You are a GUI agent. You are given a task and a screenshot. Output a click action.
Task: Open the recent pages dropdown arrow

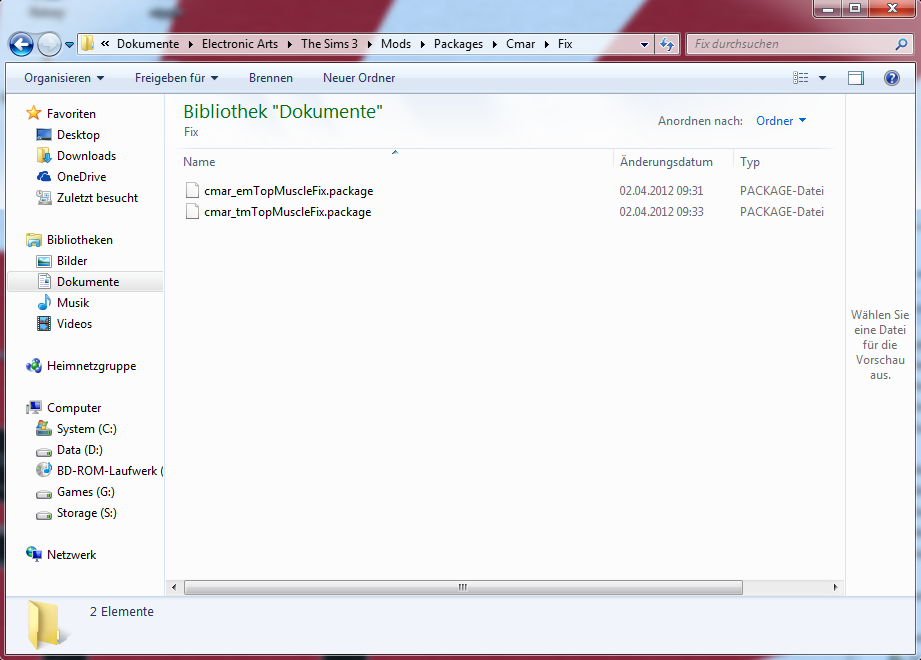pyautogui.click(x=69, y=45)
